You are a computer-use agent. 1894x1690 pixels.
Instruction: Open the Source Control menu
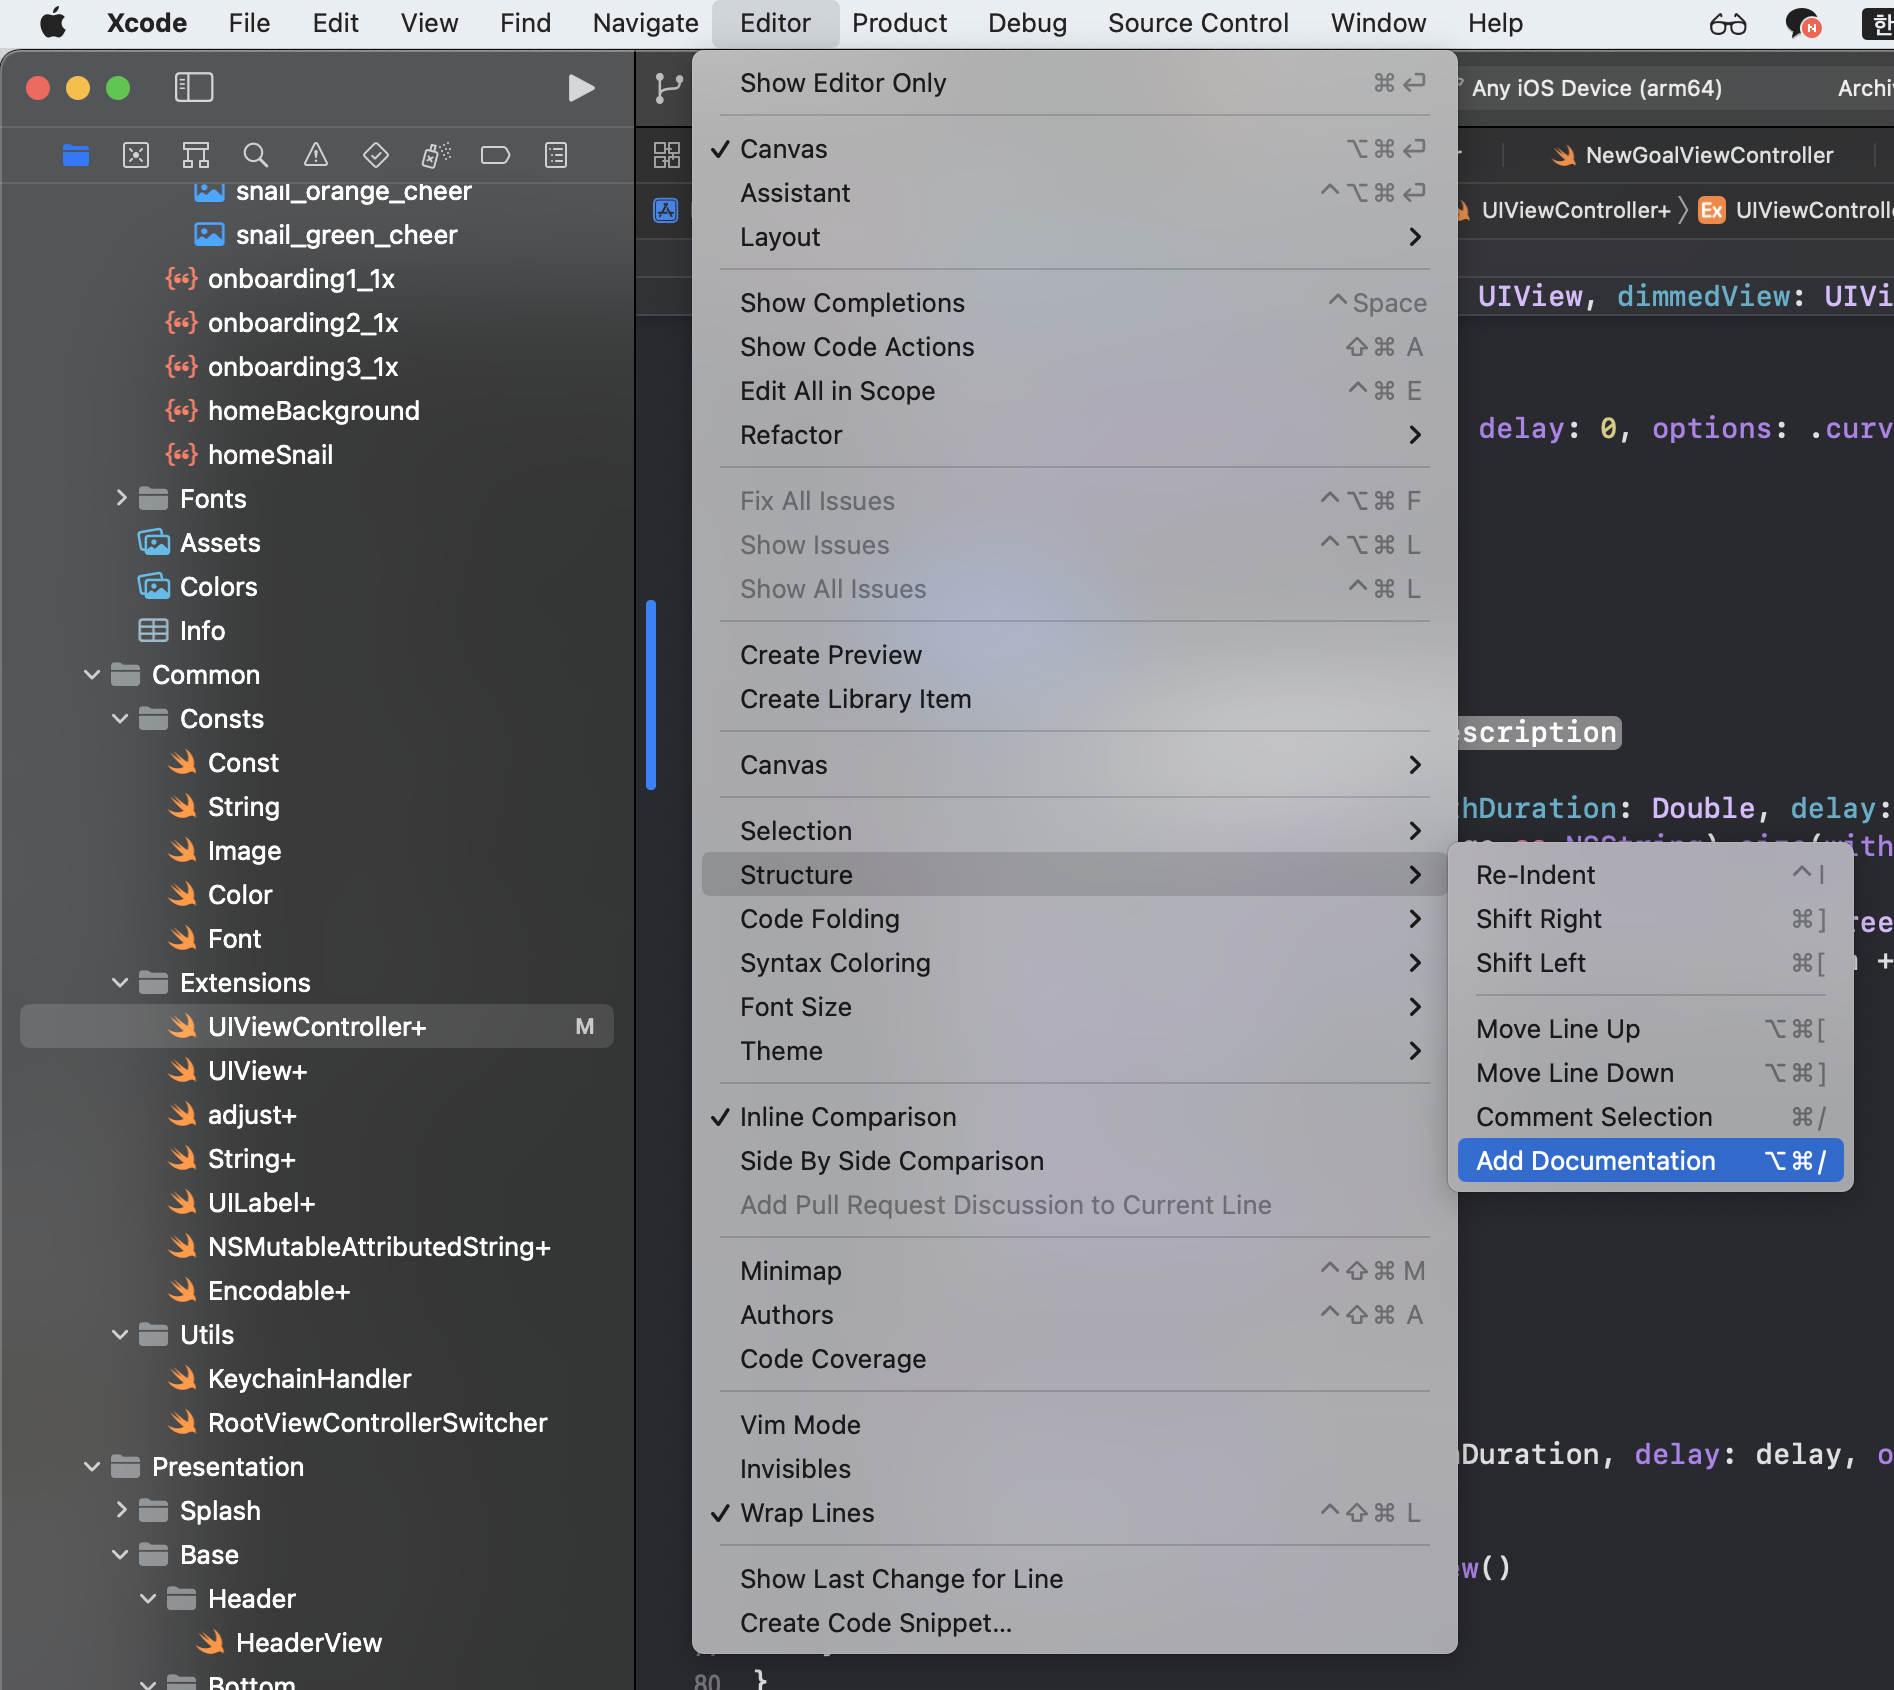click(1198, 23)
